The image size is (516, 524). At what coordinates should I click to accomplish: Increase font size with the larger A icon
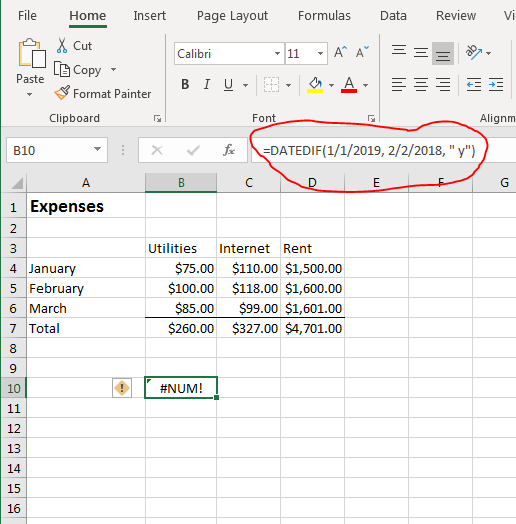[341, 52]
